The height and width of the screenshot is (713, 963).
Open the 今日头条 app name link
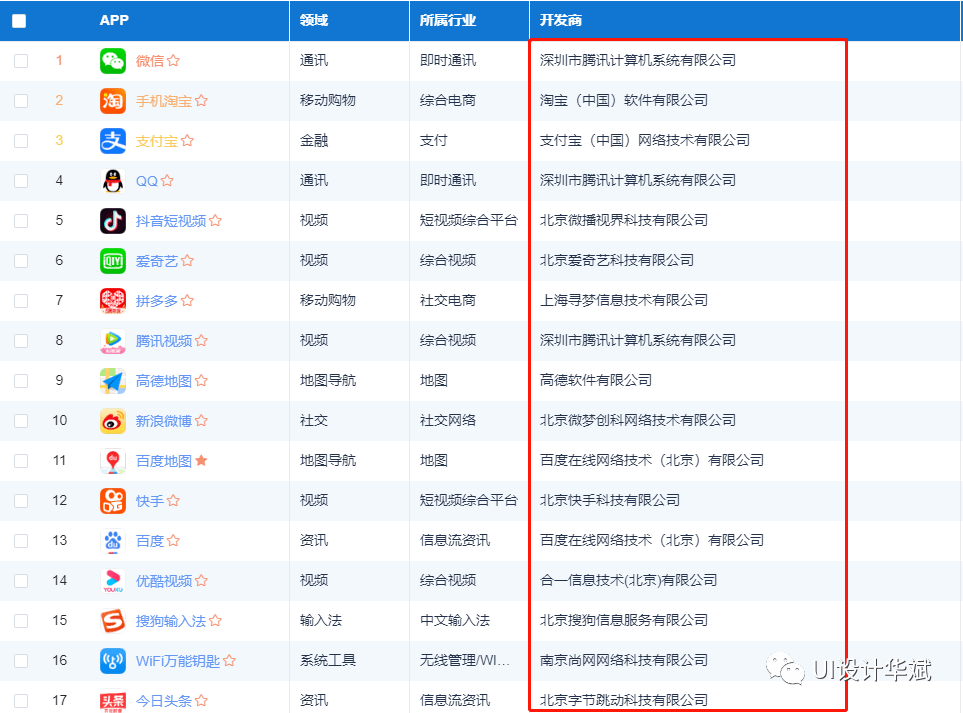click(x=164, y=701)
